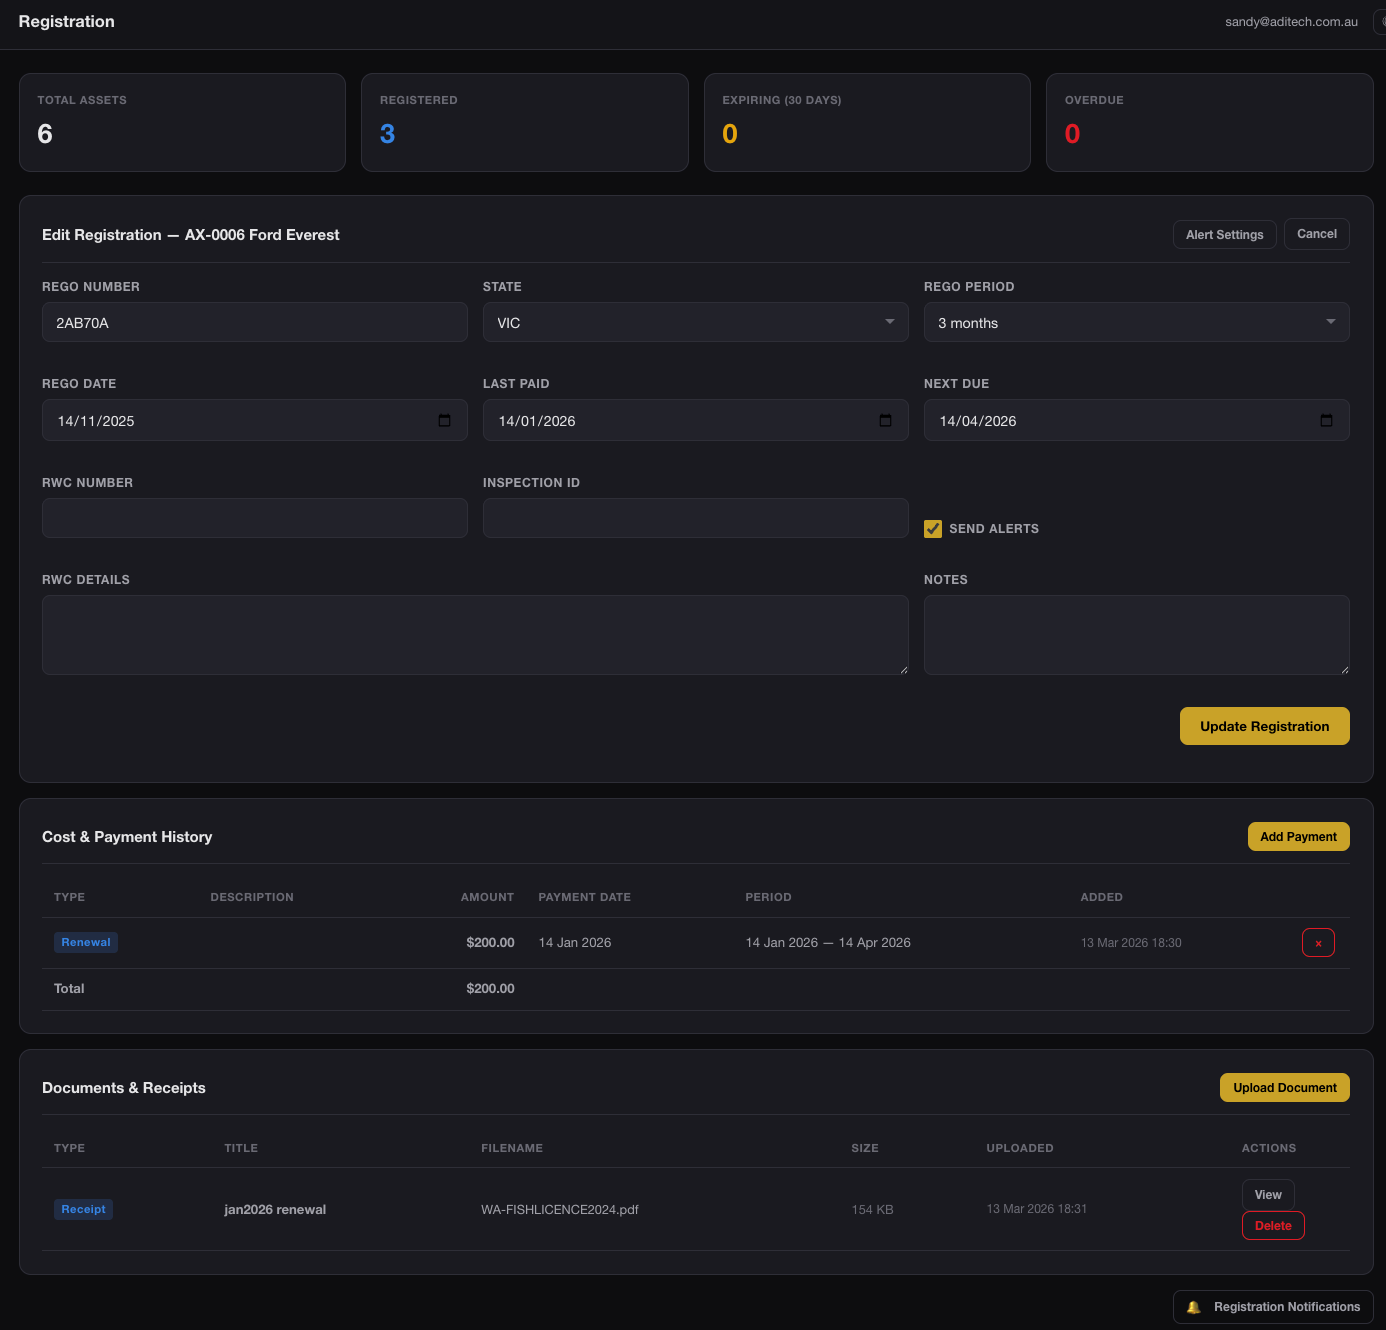Click the Registration page title

coord(67,22)
